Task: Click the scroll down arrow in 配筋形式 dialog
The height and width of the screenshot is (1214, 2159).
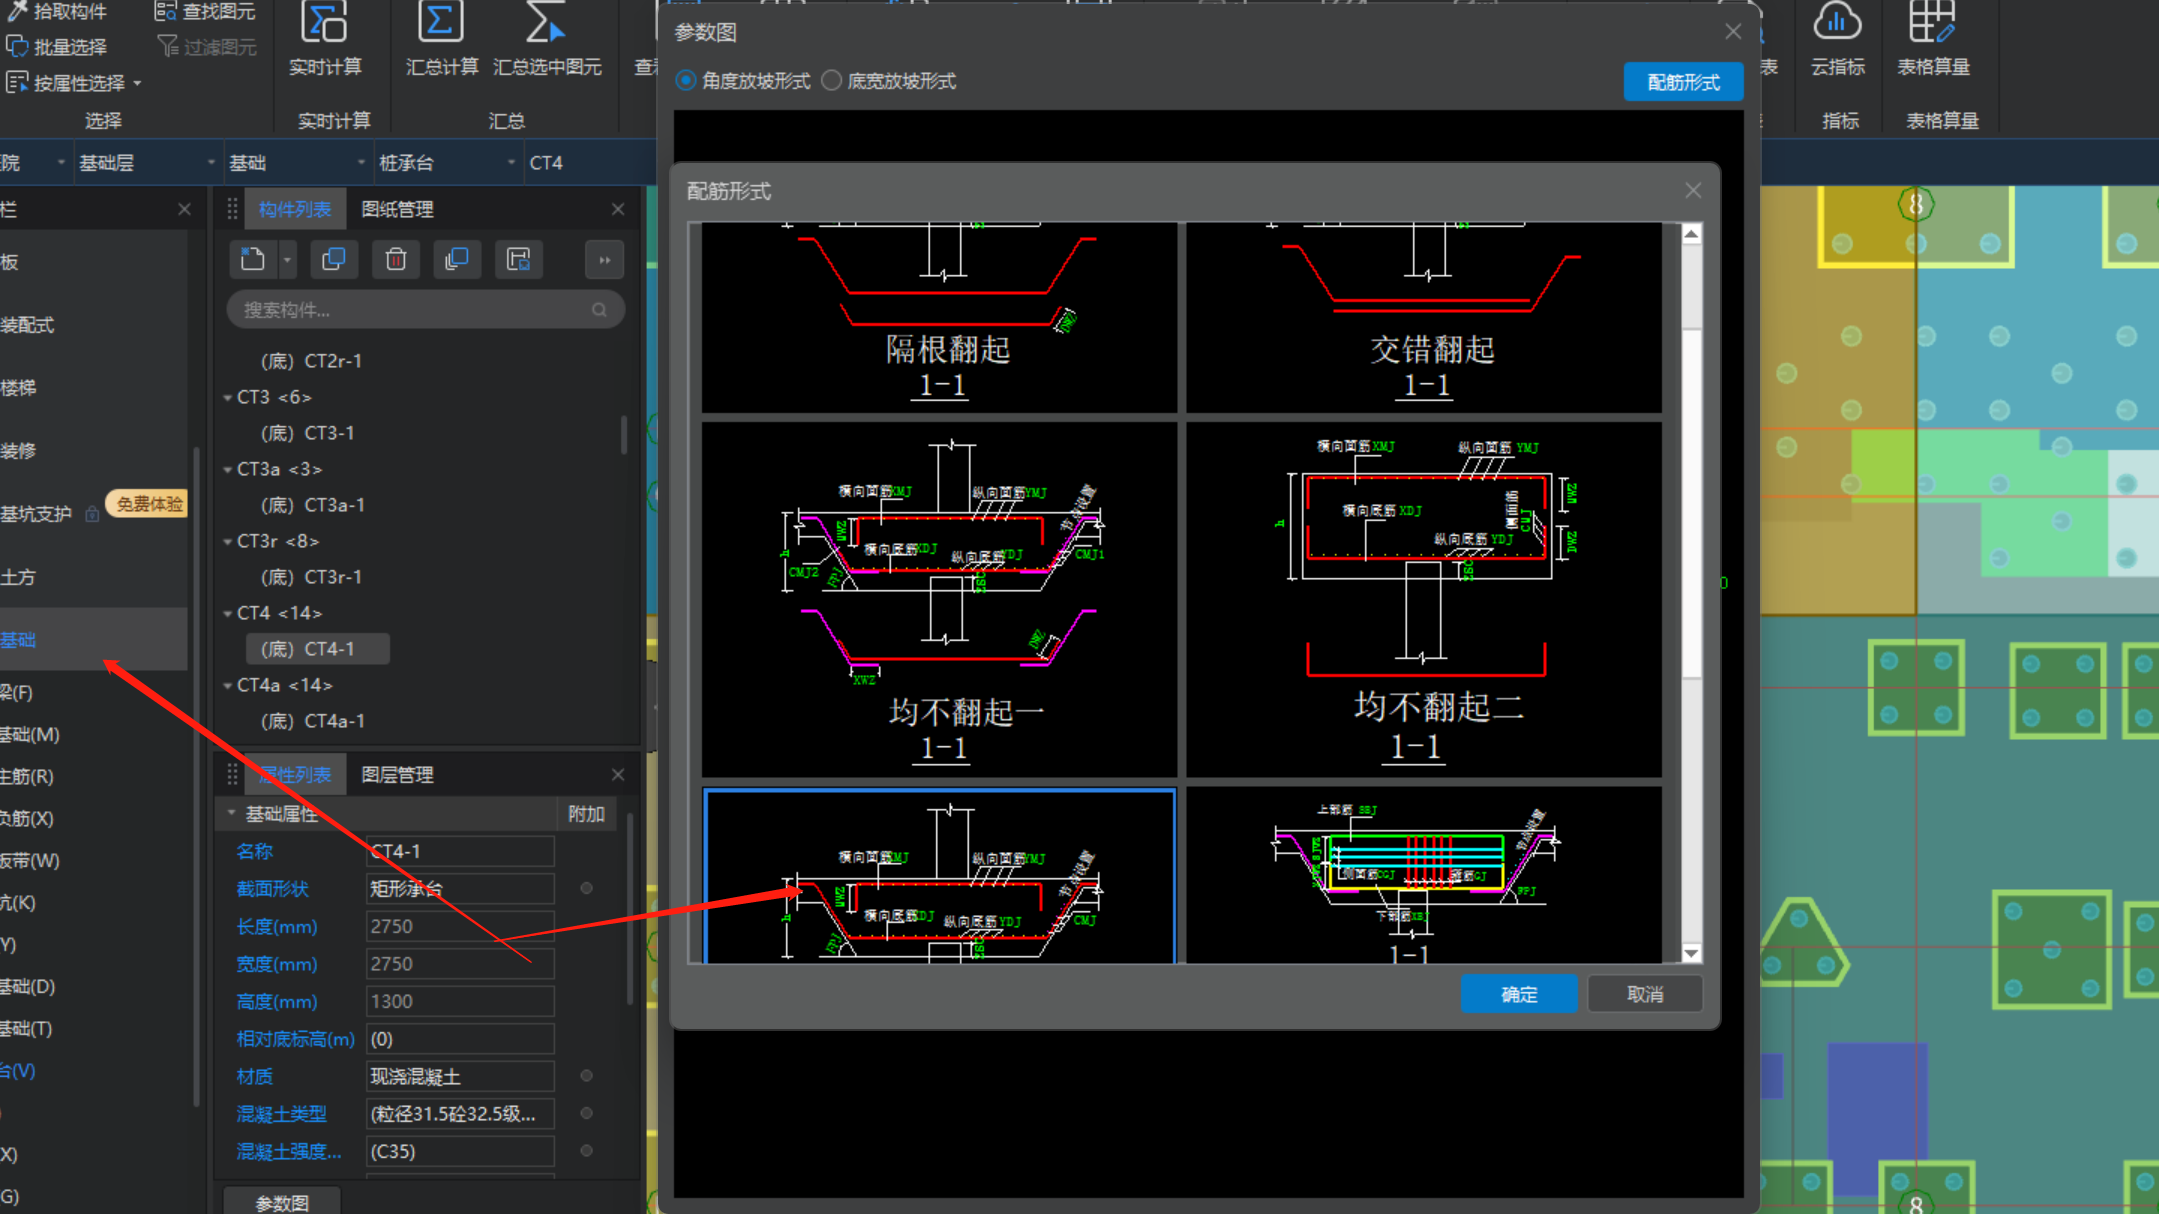Action: 1691,953
